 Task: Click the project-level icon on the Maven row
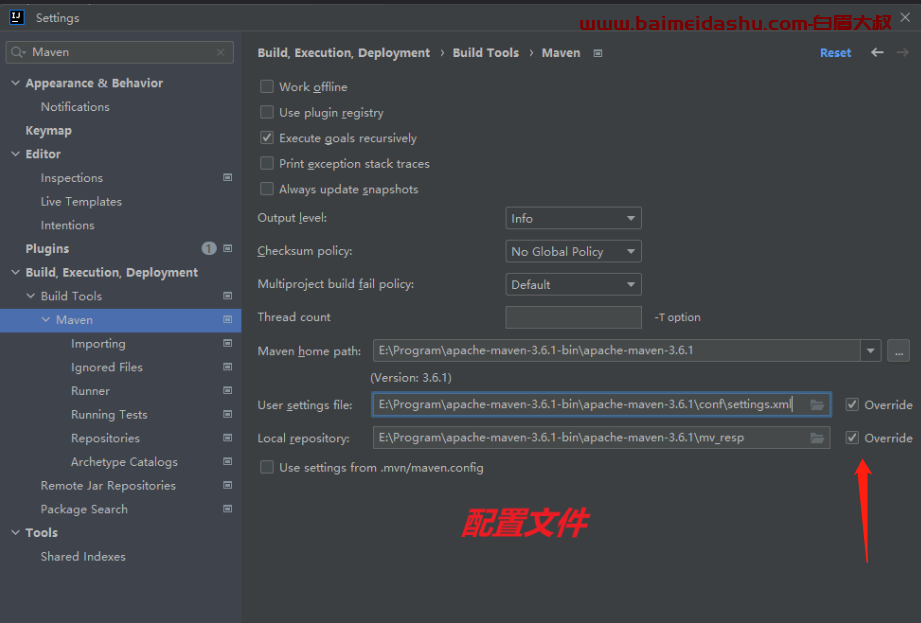point(227,319)
